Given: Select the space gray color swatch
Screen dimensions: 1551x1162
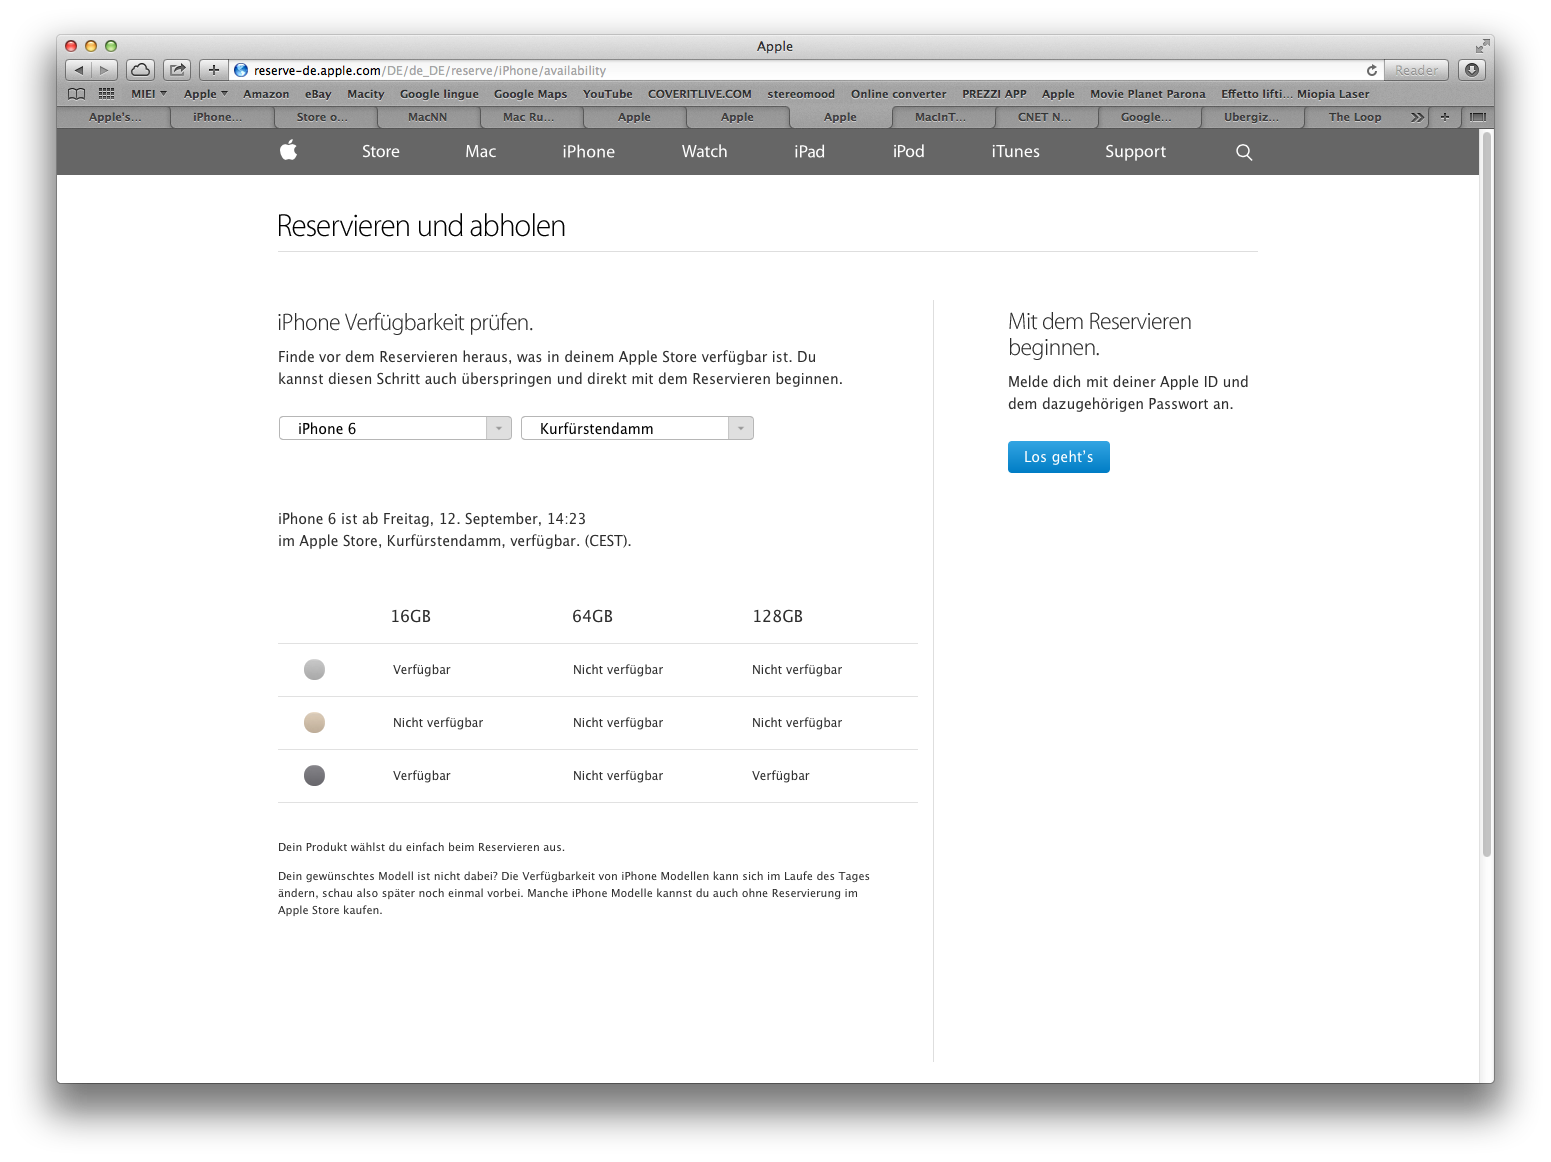Looking at the screenshot, I should pyautogui.click(x=315, y=776).
